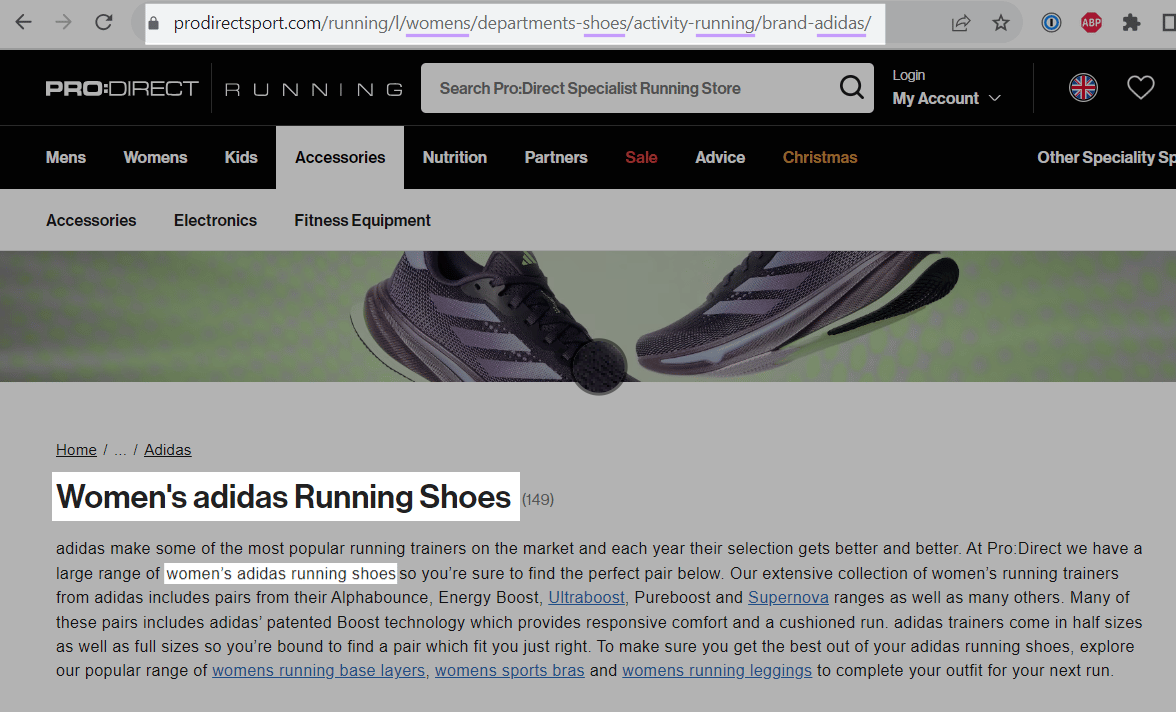Open the Womens menu

point(155,158)
